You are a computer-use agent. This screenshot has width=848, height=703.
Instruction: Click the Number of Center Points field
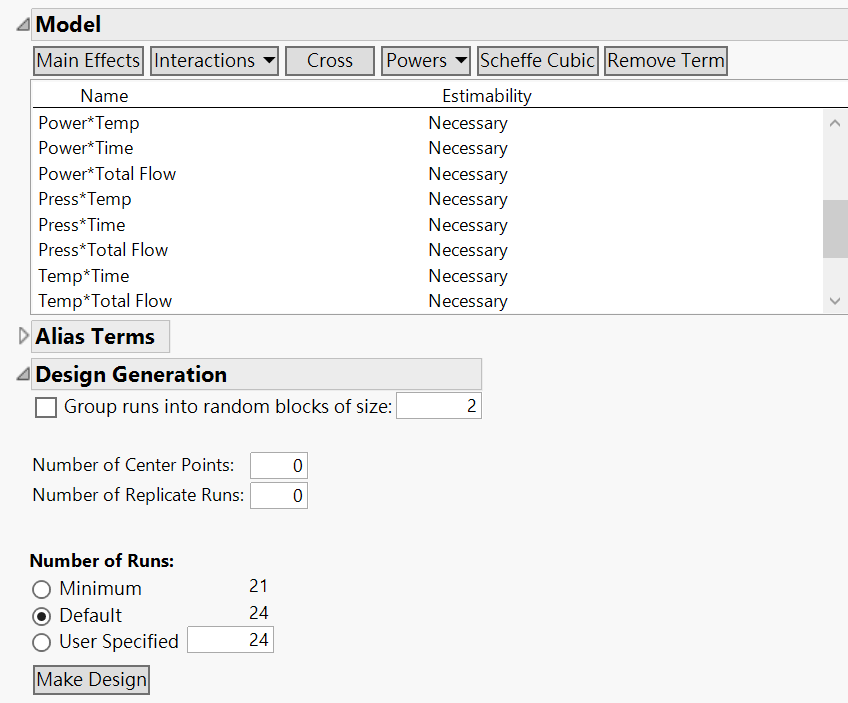point(278,465)
